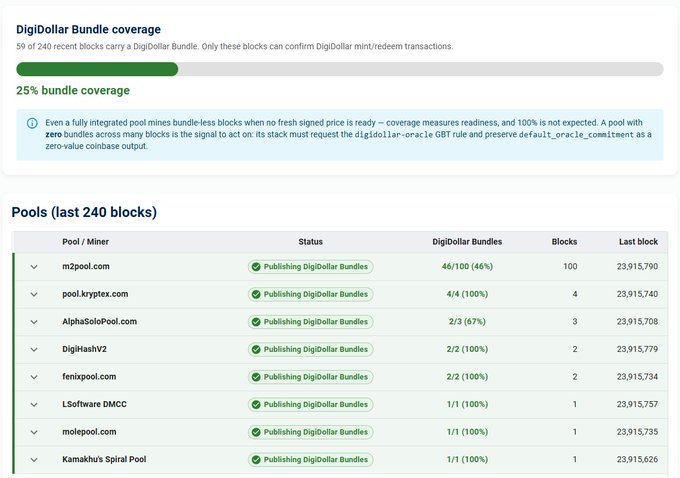This screenshot has width=680, height=478.
Task: Click the AlphaSoloPool.com pool name
Action: [x=99, y=321]
